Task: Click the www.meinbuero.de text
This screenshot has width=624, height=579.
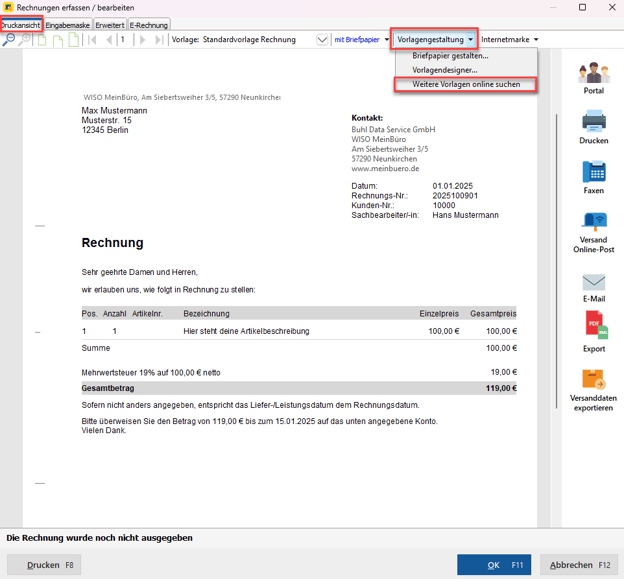Action: [385, 169]
